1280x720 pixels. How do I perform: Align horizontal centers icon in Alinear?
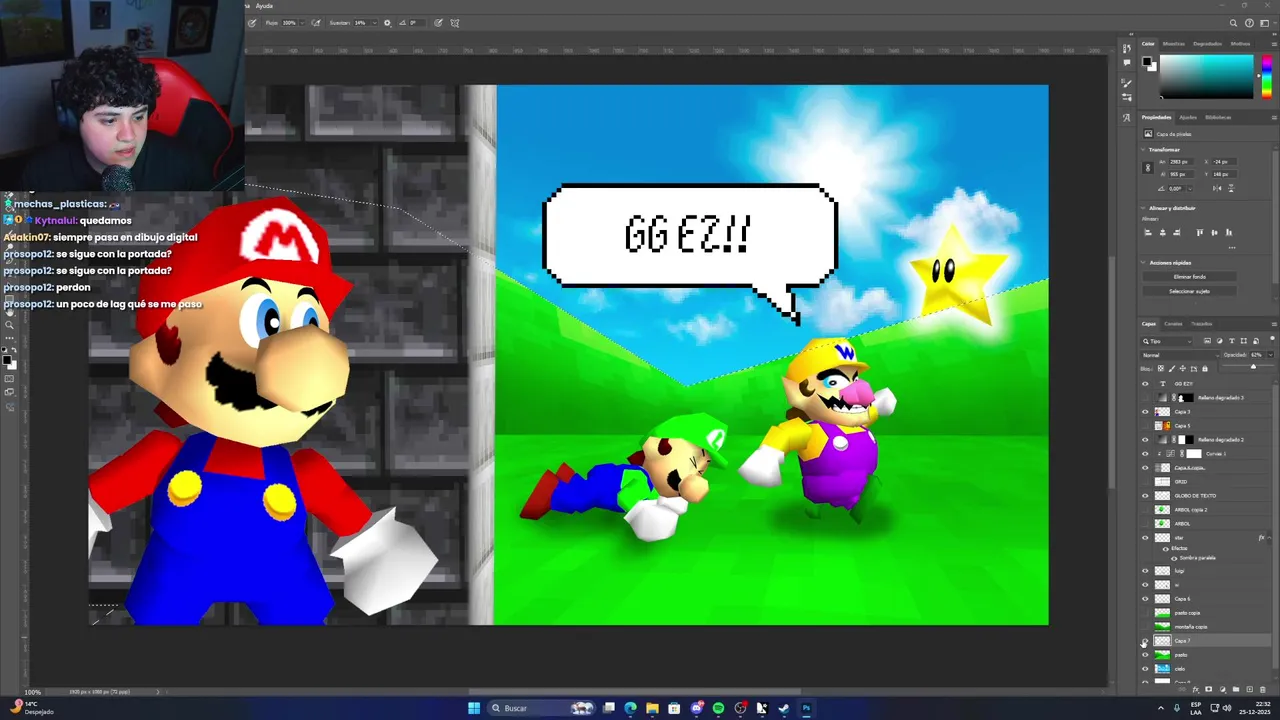click(x=1162, y=232)
